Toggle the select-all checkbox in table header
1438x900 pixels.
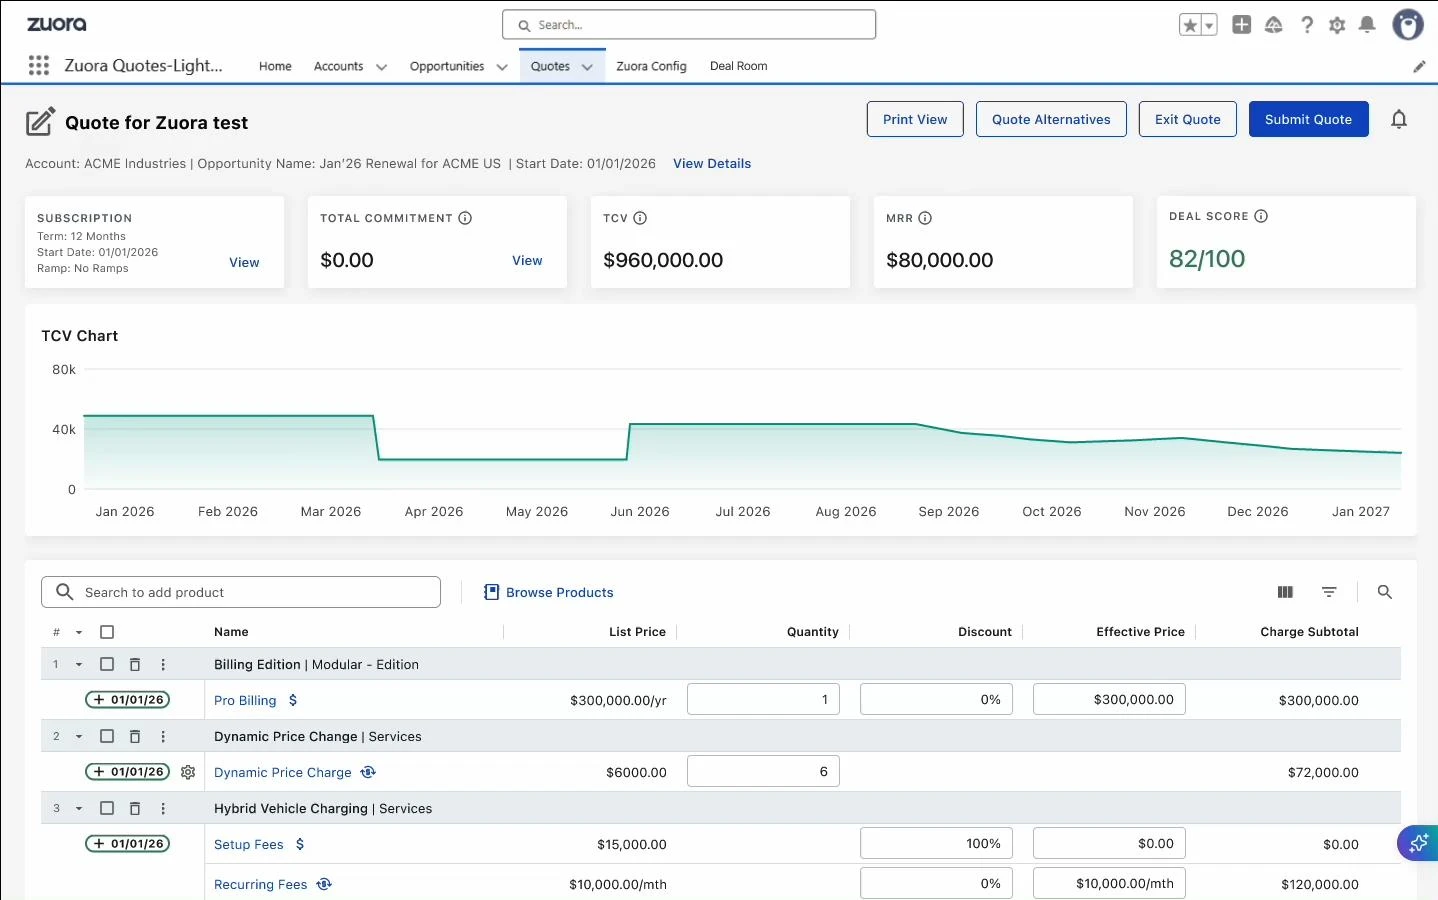pyautogui.click(x=107, y=632)
